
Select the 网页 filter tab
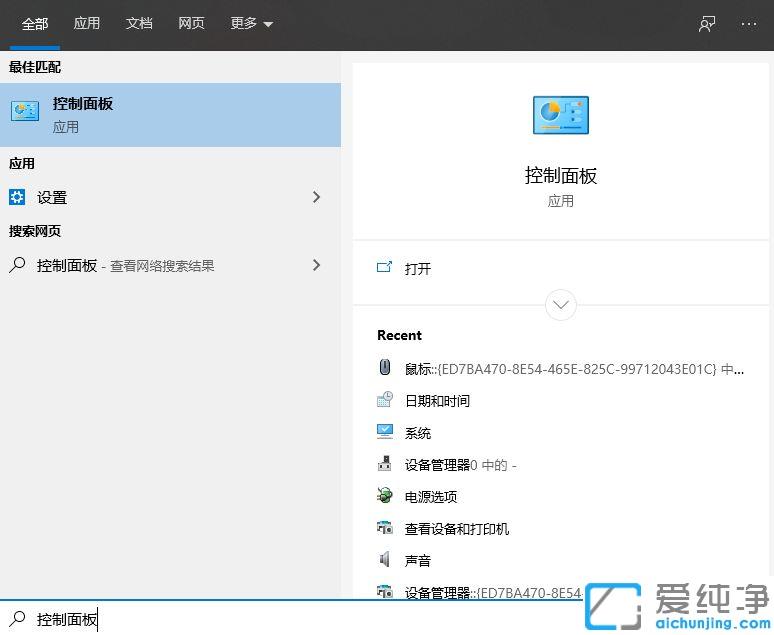pos(191,24)
